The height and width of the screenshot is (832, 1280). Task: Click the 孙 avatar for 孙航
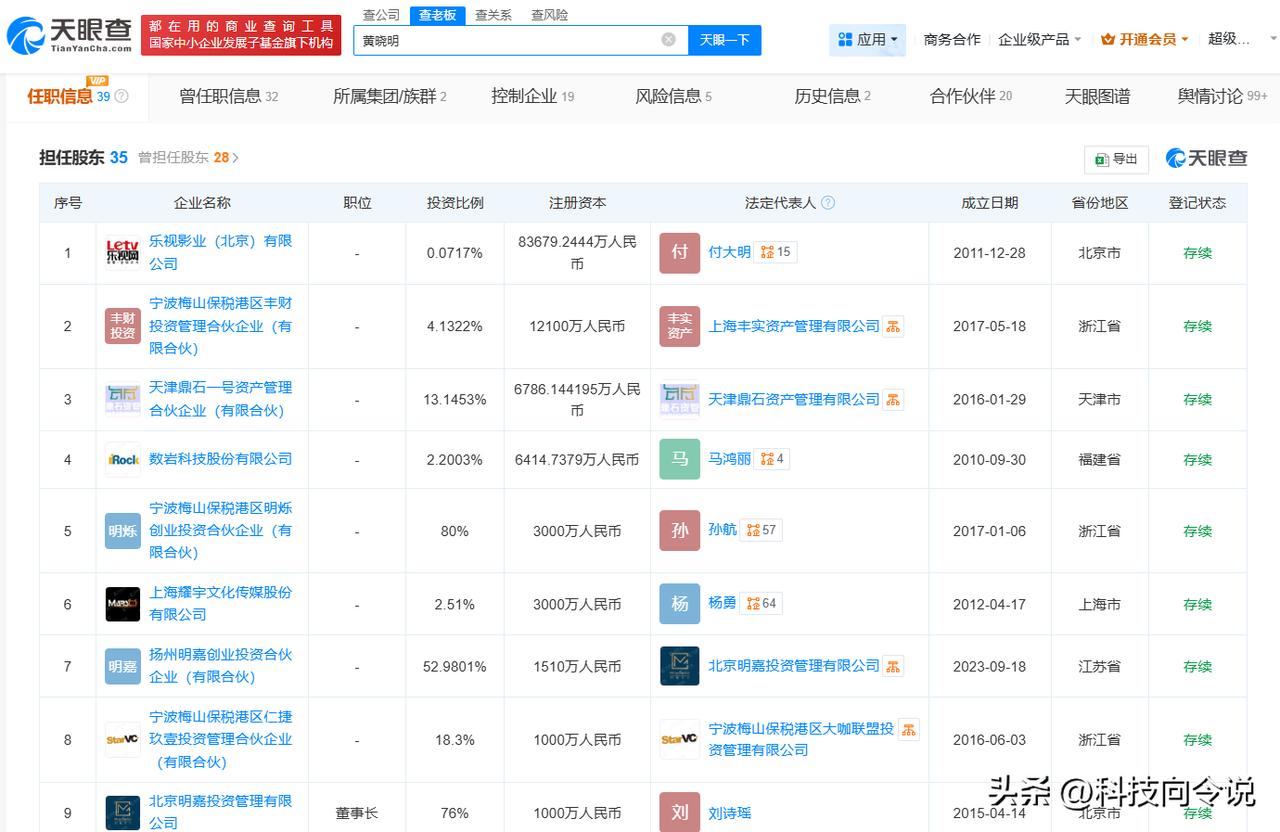pos(680,531)
